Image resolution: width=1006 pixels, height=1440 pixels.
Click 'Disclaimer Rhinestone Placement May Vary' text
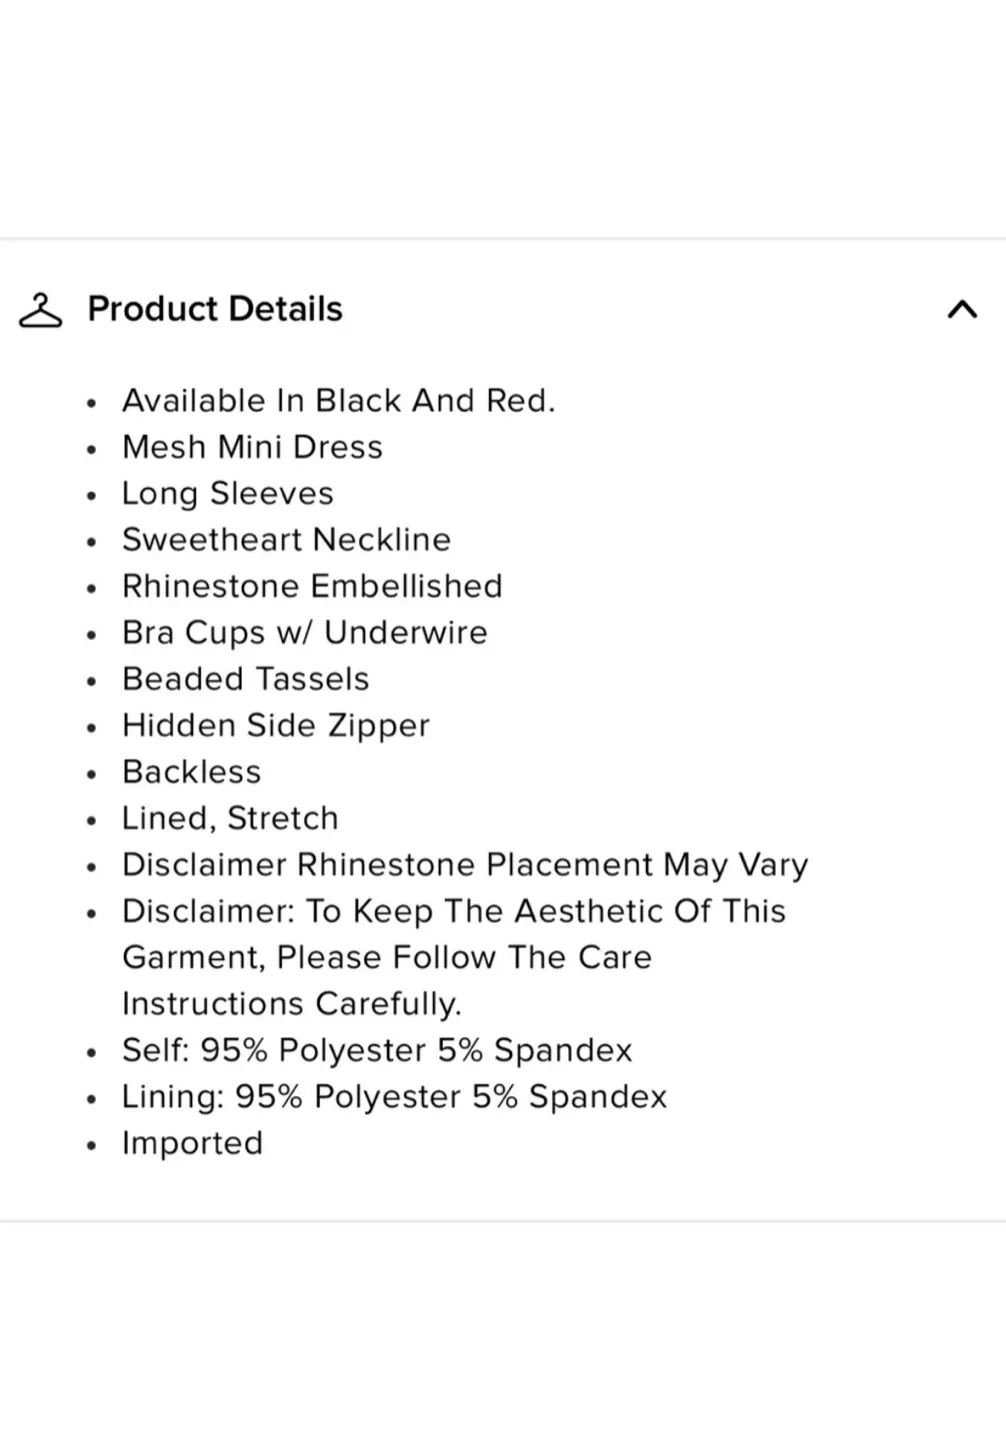click(x=465, y=865)
